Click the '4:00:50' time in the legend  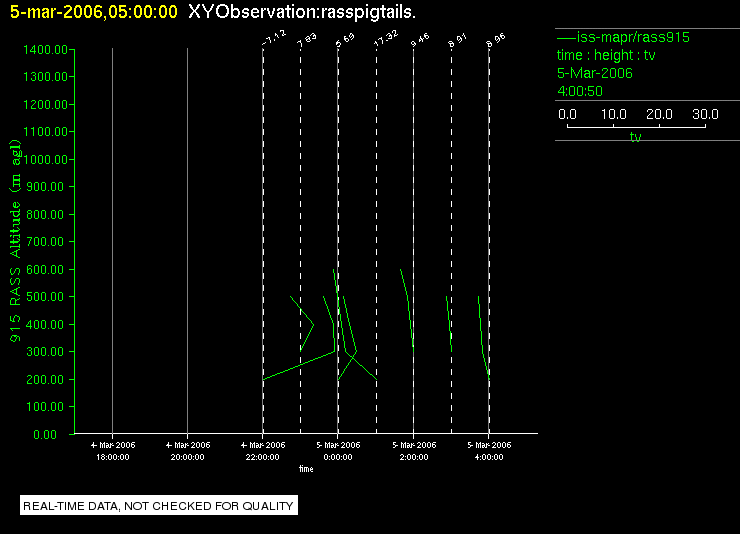point(580,91)
